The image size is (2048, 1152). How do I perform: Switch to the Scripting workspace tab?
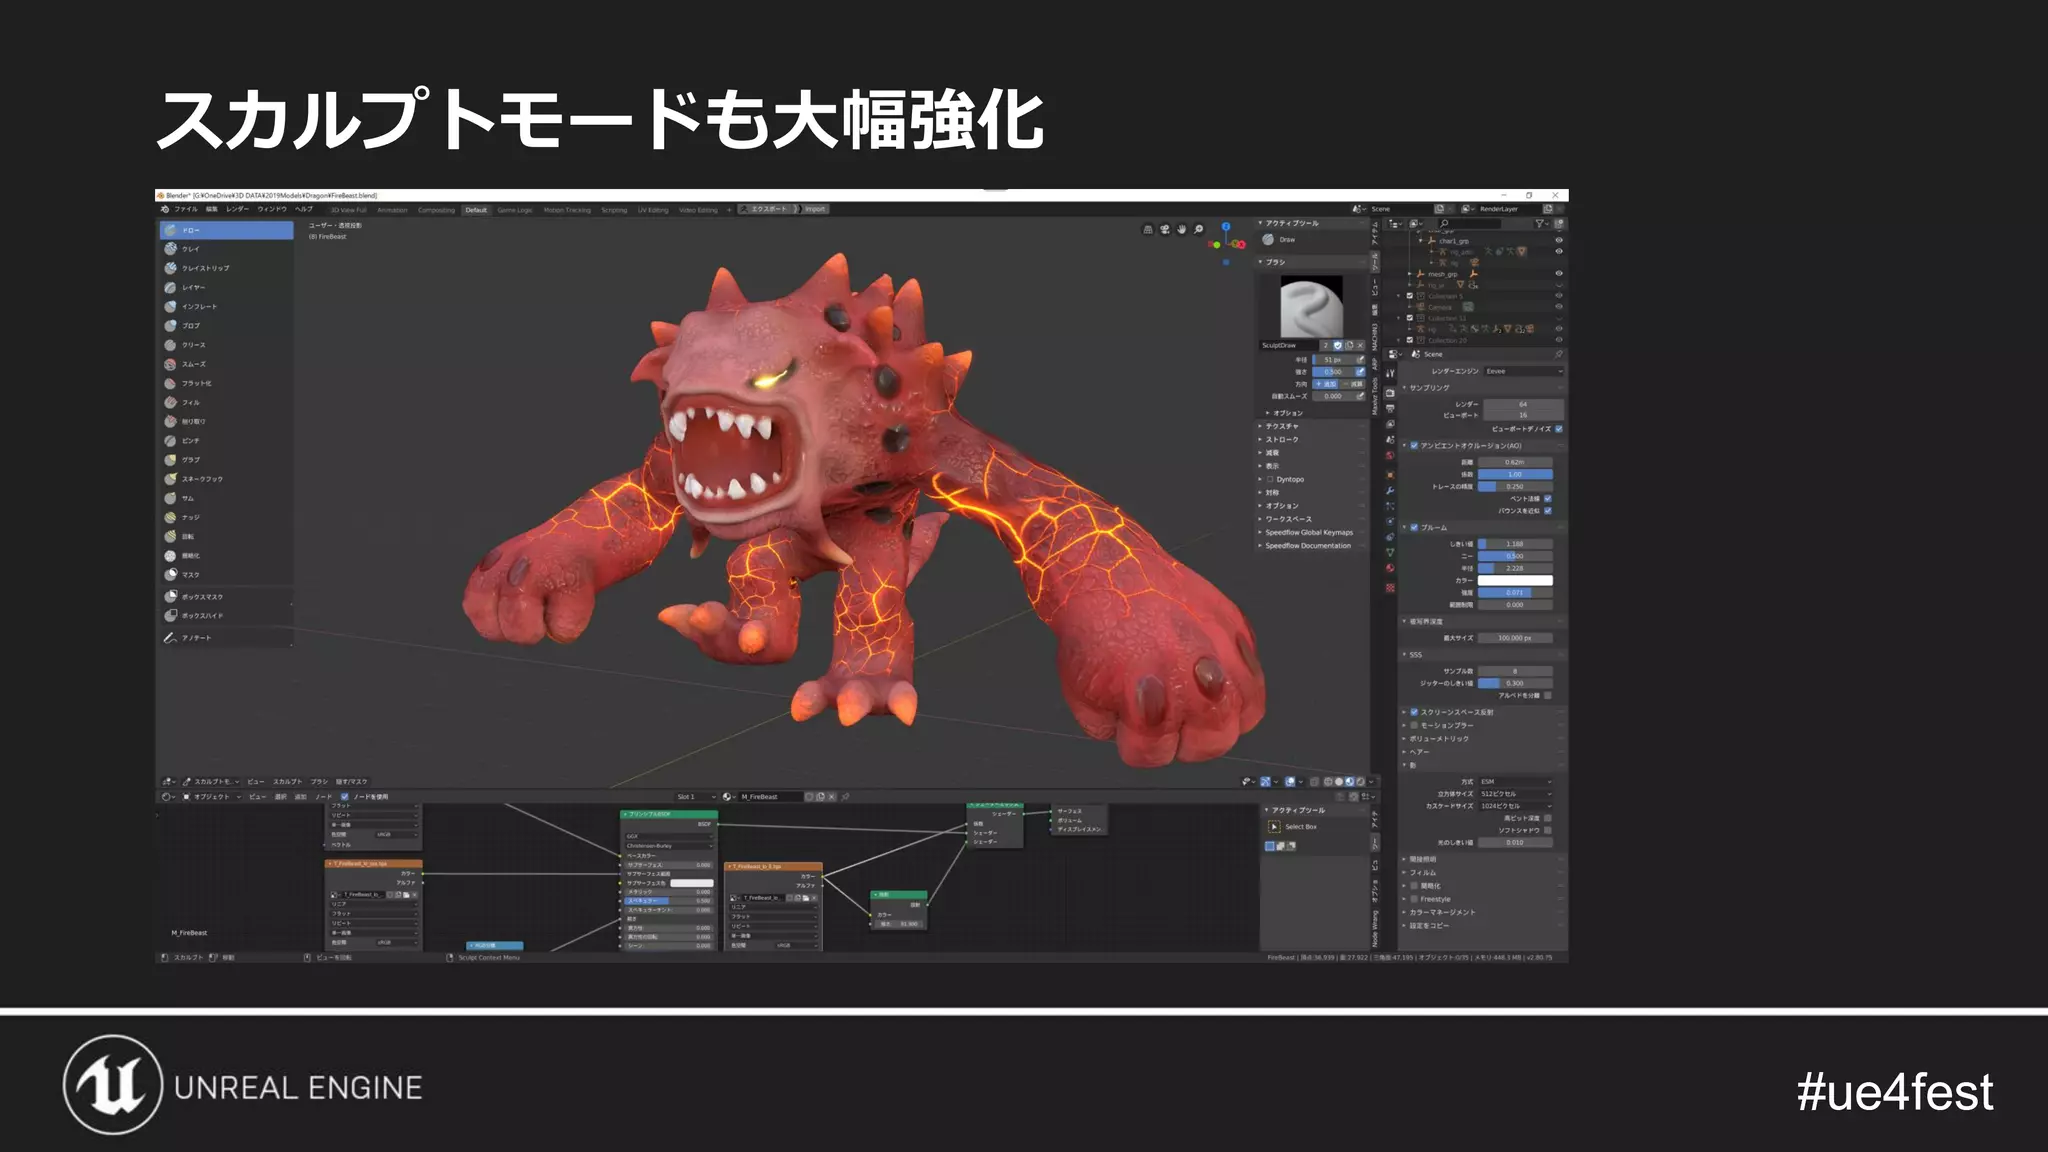click(614, 210)
